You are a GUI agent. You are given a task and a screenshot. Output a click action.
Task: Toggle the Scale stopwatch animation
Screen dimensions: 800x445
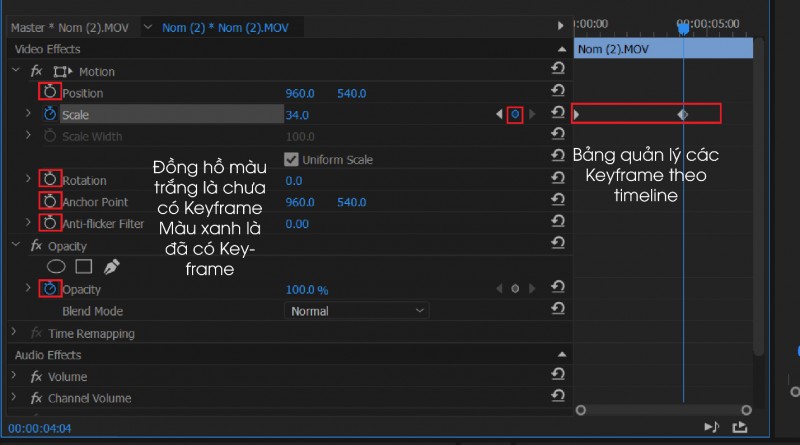[49, 114]
